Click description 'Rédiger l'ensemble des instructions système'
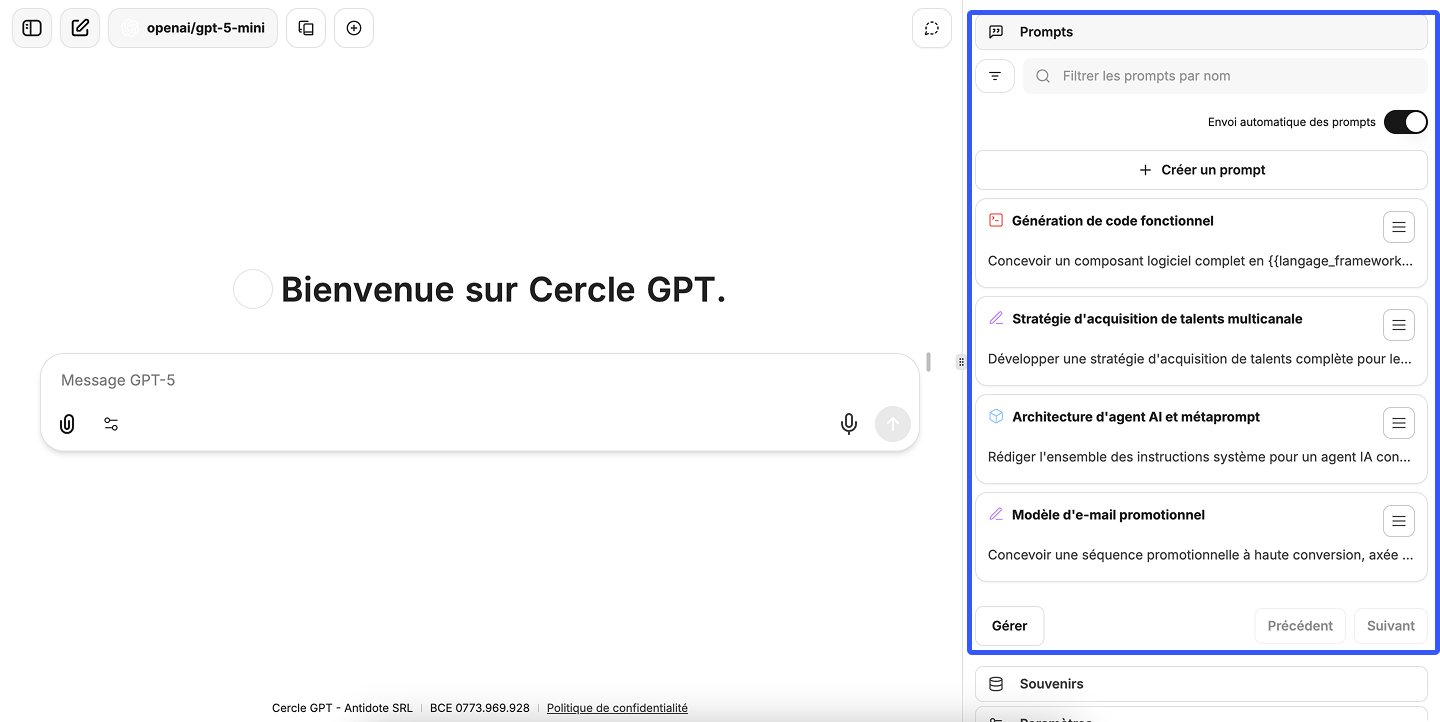Screen dimensions: 1440x722 point(1201,457)
